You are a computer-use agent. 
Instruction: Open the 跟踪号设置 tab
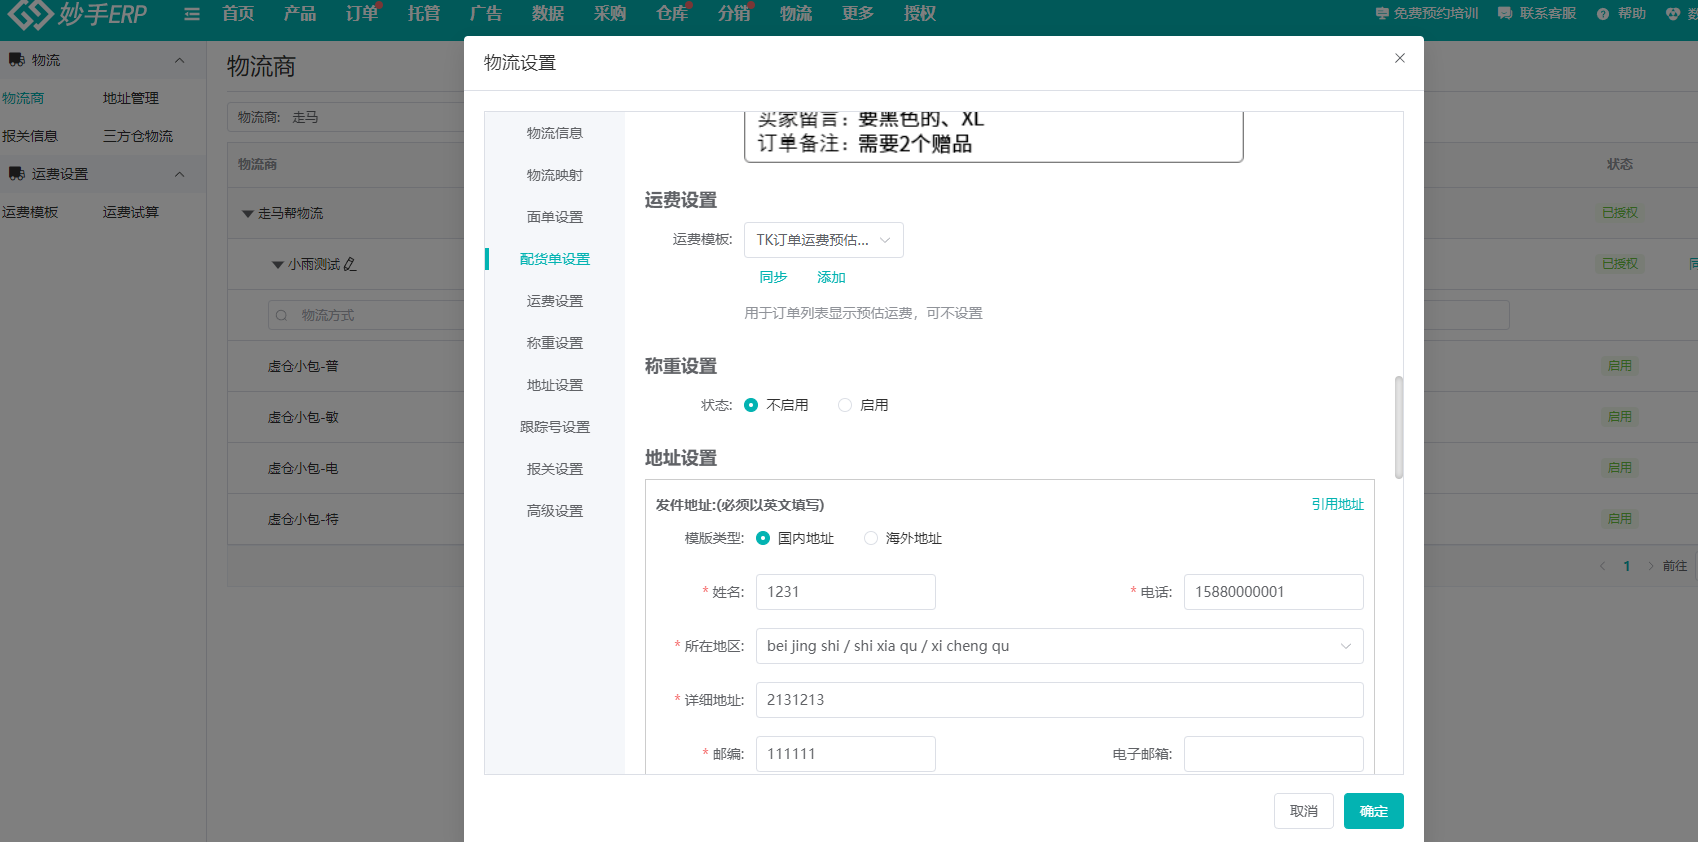point(554,427)
